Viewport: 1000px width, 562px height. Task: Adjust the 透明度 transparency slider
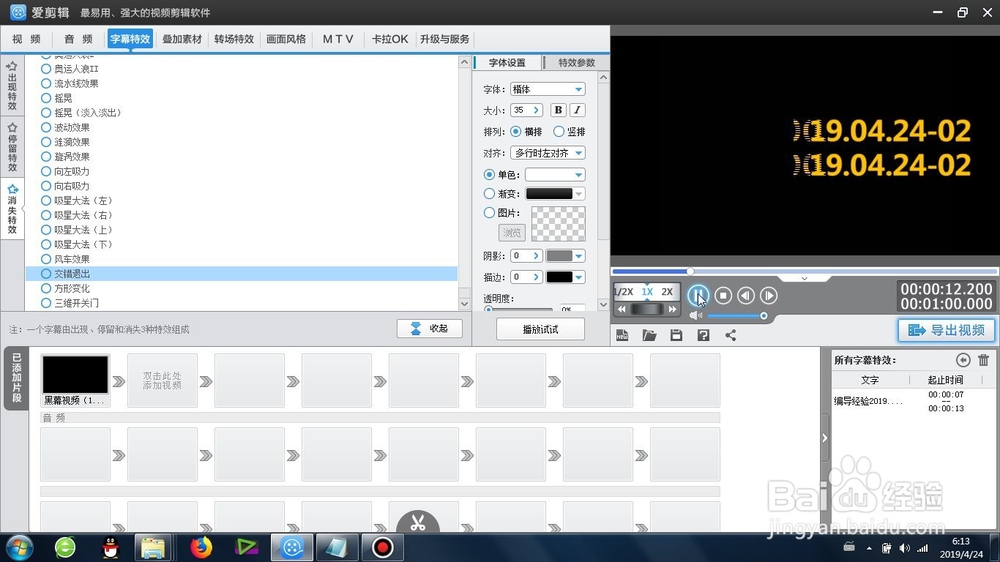pos(520,309)
